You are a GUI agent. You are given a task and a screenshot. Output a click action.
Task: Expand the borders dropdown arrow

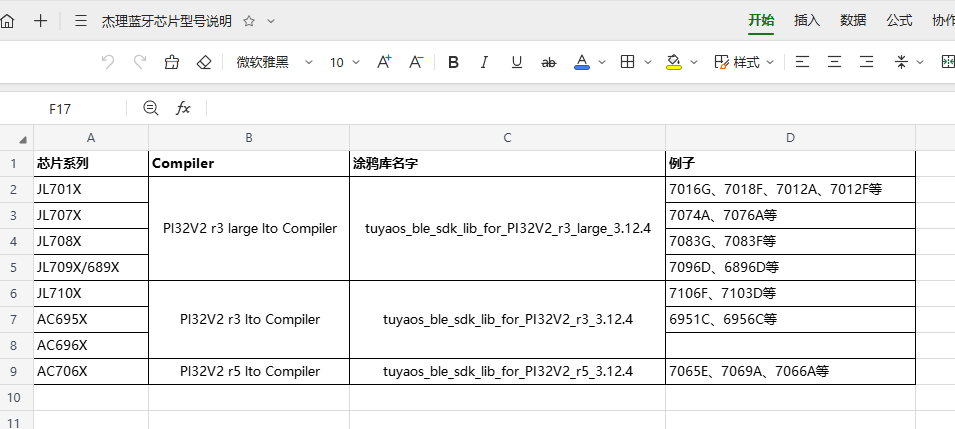pos(647,62)
